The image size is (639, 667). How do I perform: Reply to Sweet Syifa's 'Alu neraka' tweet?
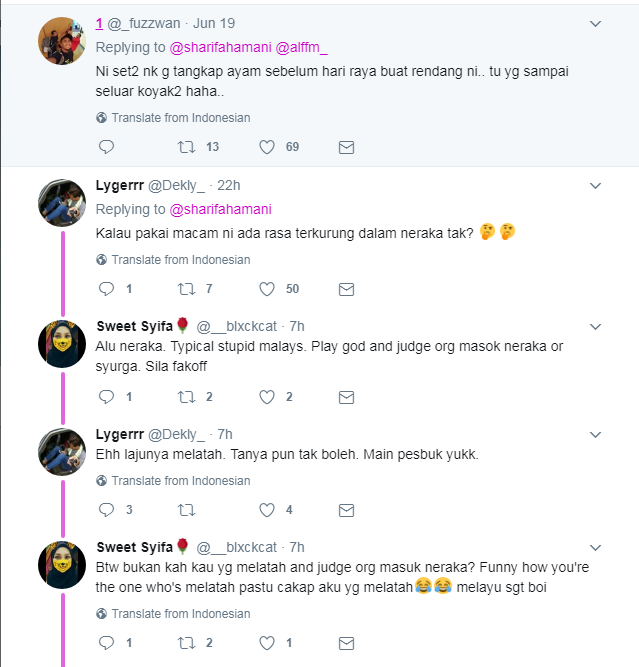(x=106, y=397)
